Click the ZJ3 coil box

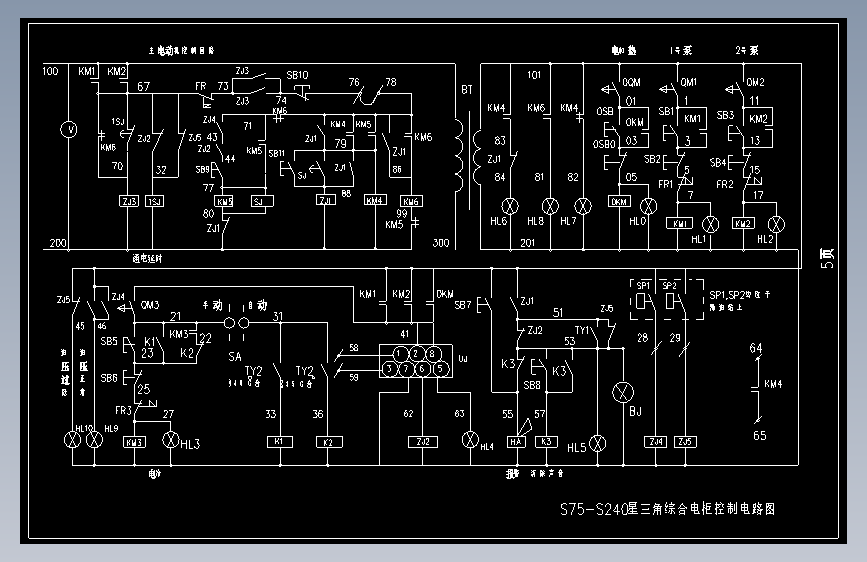[129, 201]
